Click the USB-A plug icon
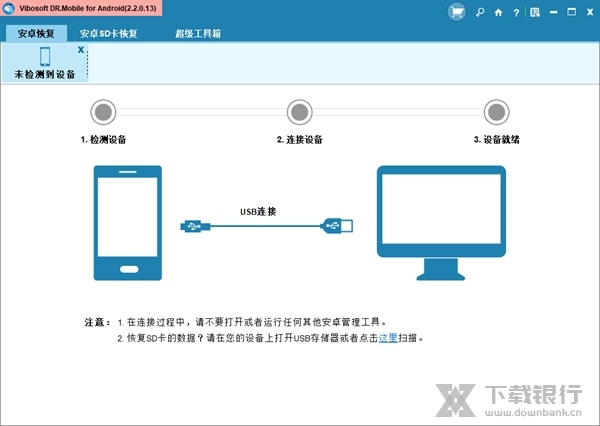 pos(337,226)
